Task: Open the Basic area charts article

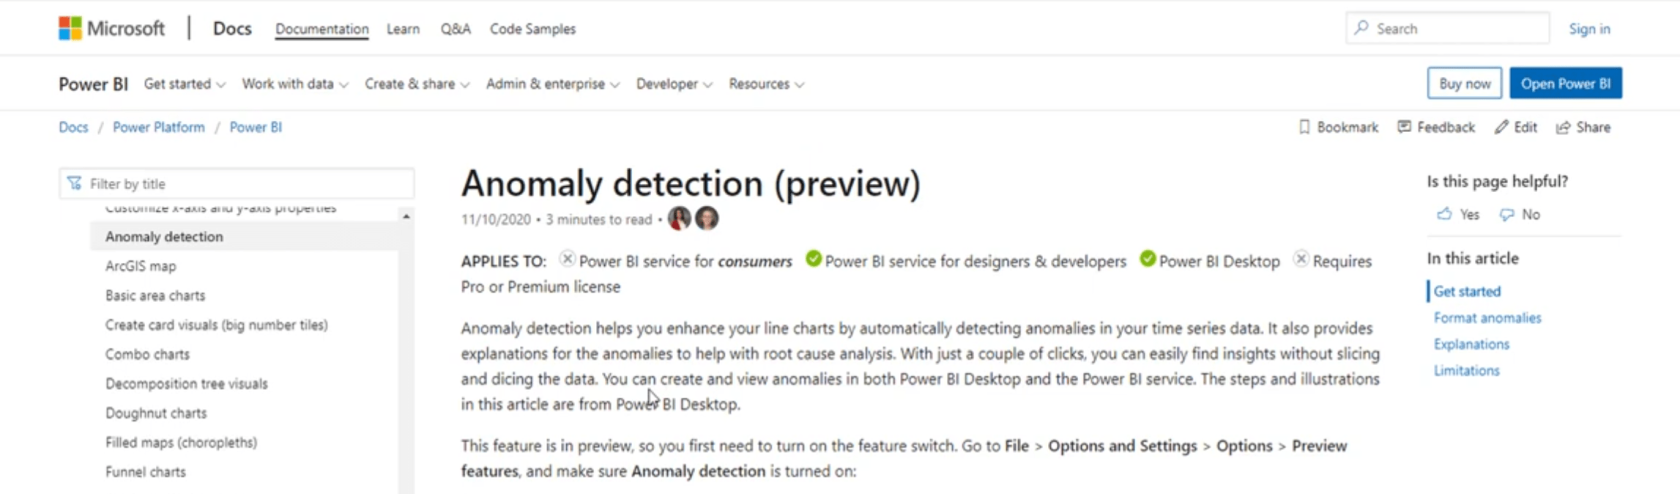Action: pyautogui.click(x=155, y=295)
